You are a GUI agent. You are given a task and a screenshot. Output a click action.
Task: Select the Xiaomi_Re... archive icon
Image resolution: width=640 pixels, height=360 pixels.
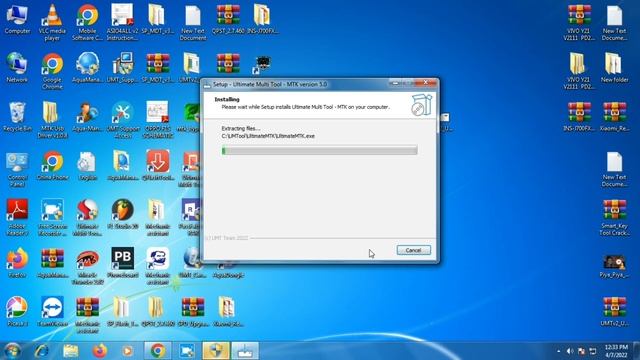point(614,117)
